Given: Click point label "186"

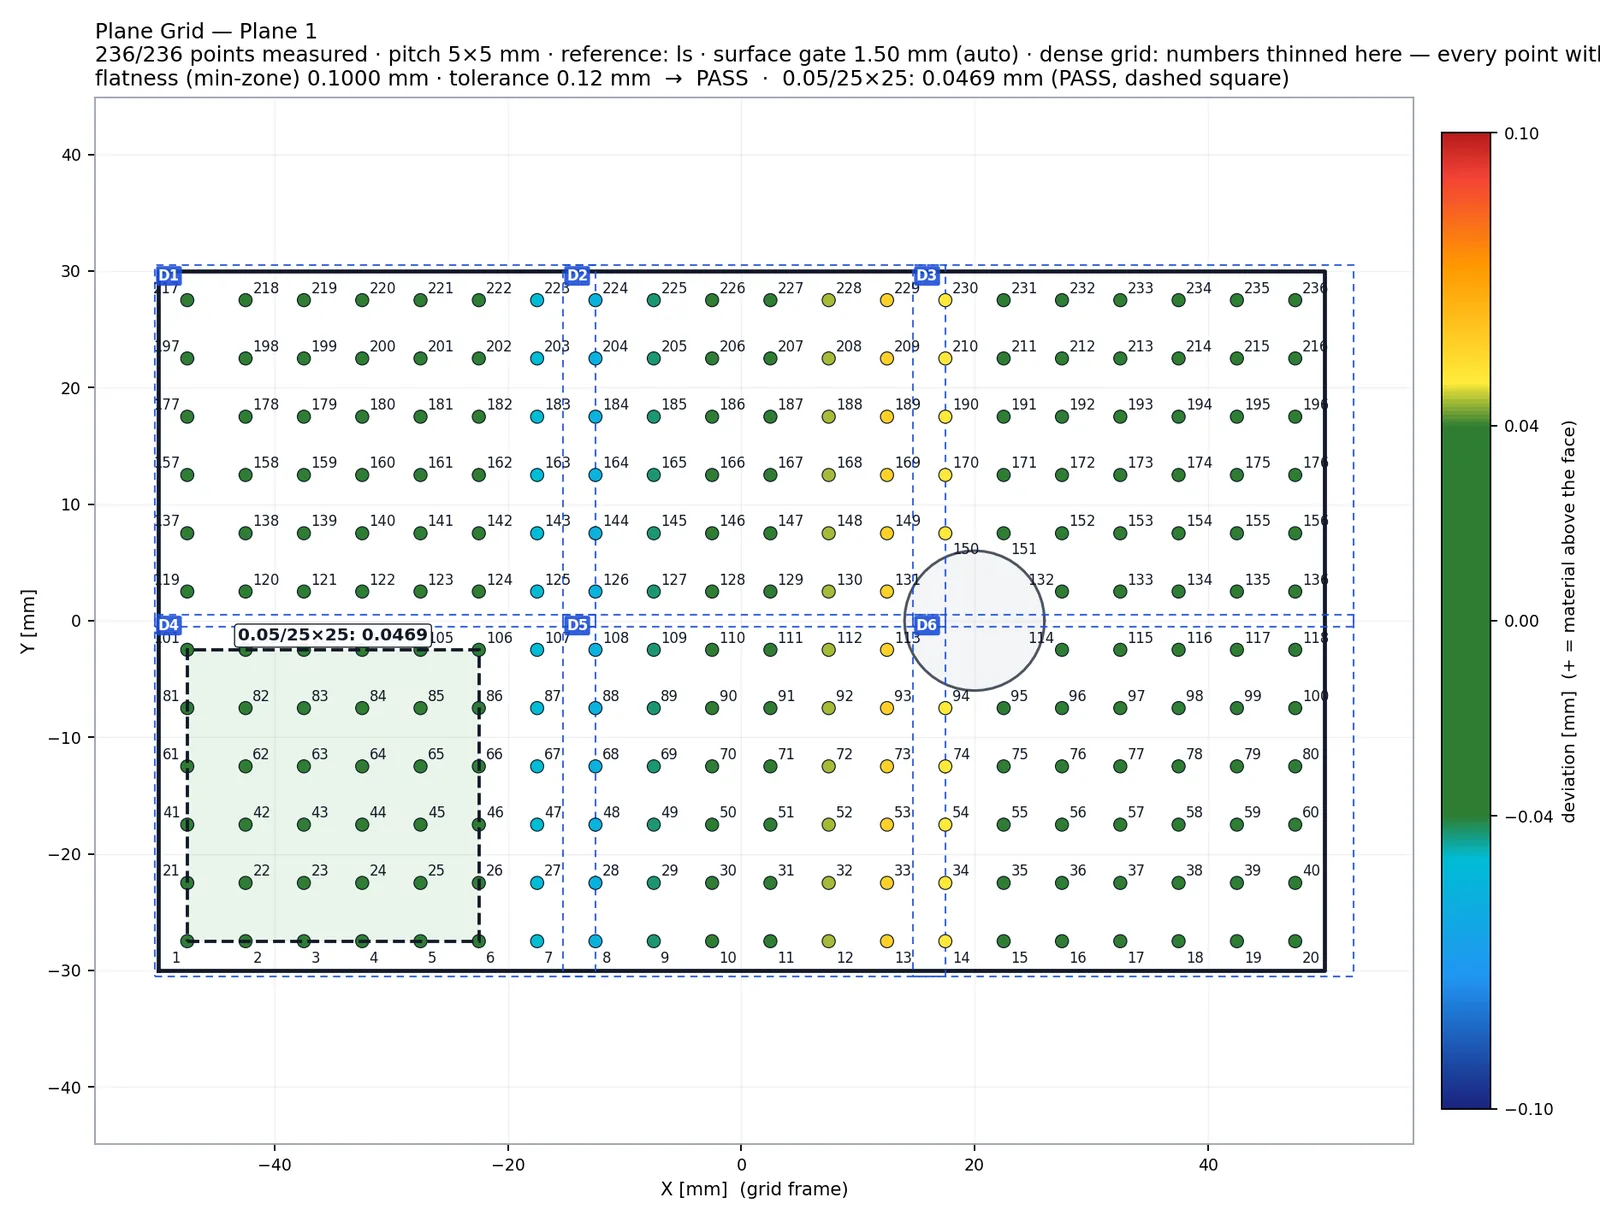Looking at the screenshot, I should (732, 405).
